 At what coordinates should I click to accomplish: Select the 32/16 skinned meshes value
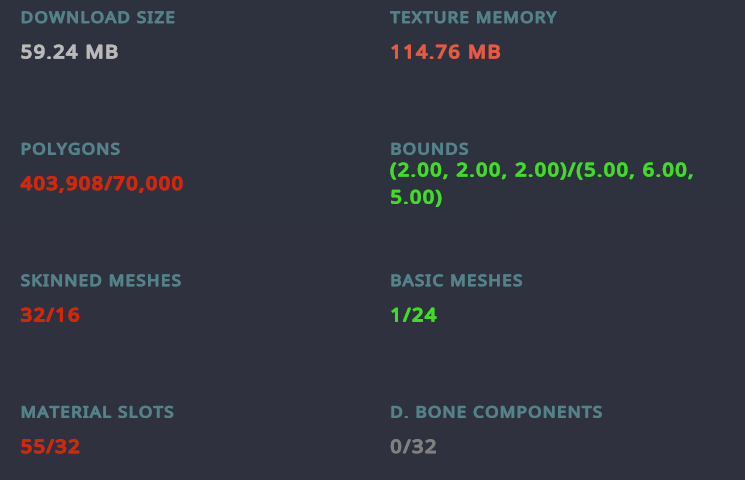(x=50, y=315)
